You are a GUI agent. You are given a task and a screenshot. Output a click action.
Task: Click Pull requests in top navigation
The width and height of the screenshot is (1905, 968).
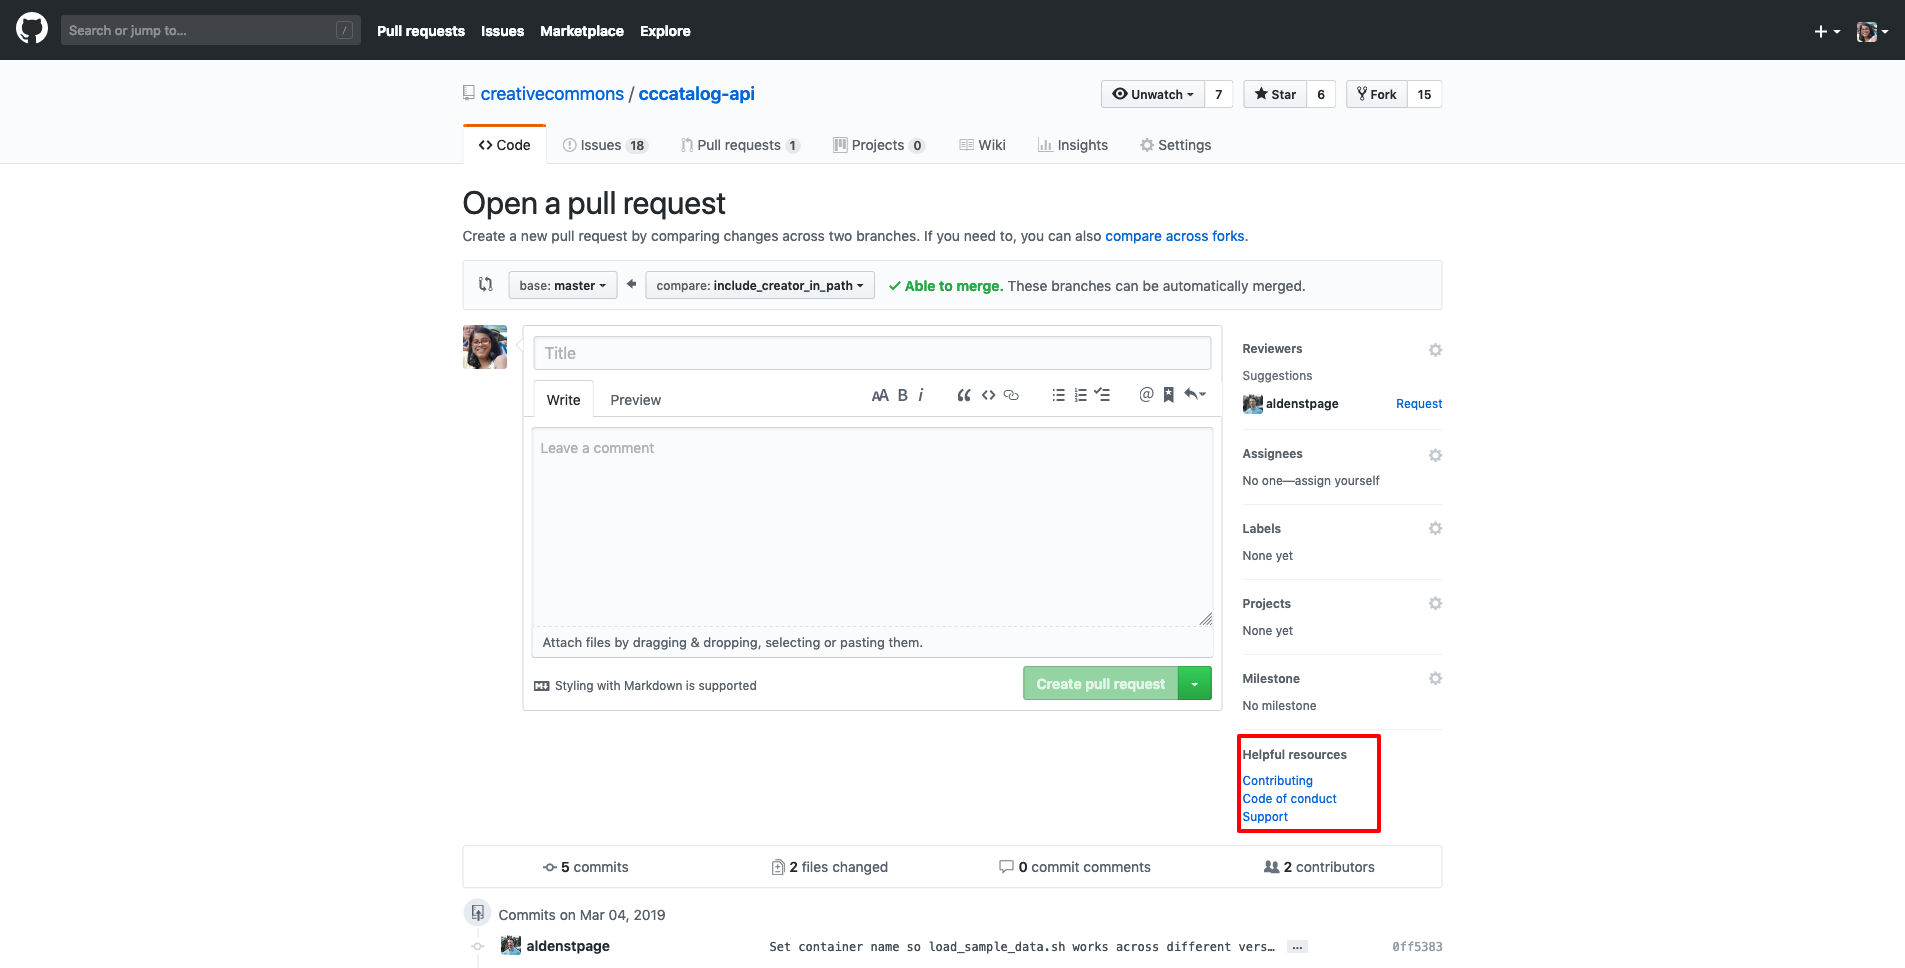coord(421,31)
